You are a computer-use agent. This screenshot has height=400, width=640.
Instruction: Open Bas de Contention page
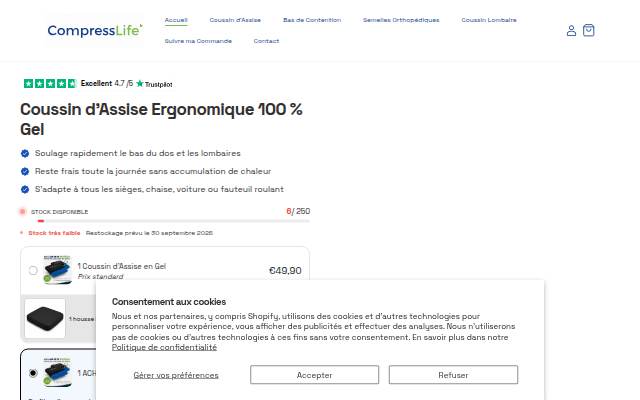click(312, 20)
